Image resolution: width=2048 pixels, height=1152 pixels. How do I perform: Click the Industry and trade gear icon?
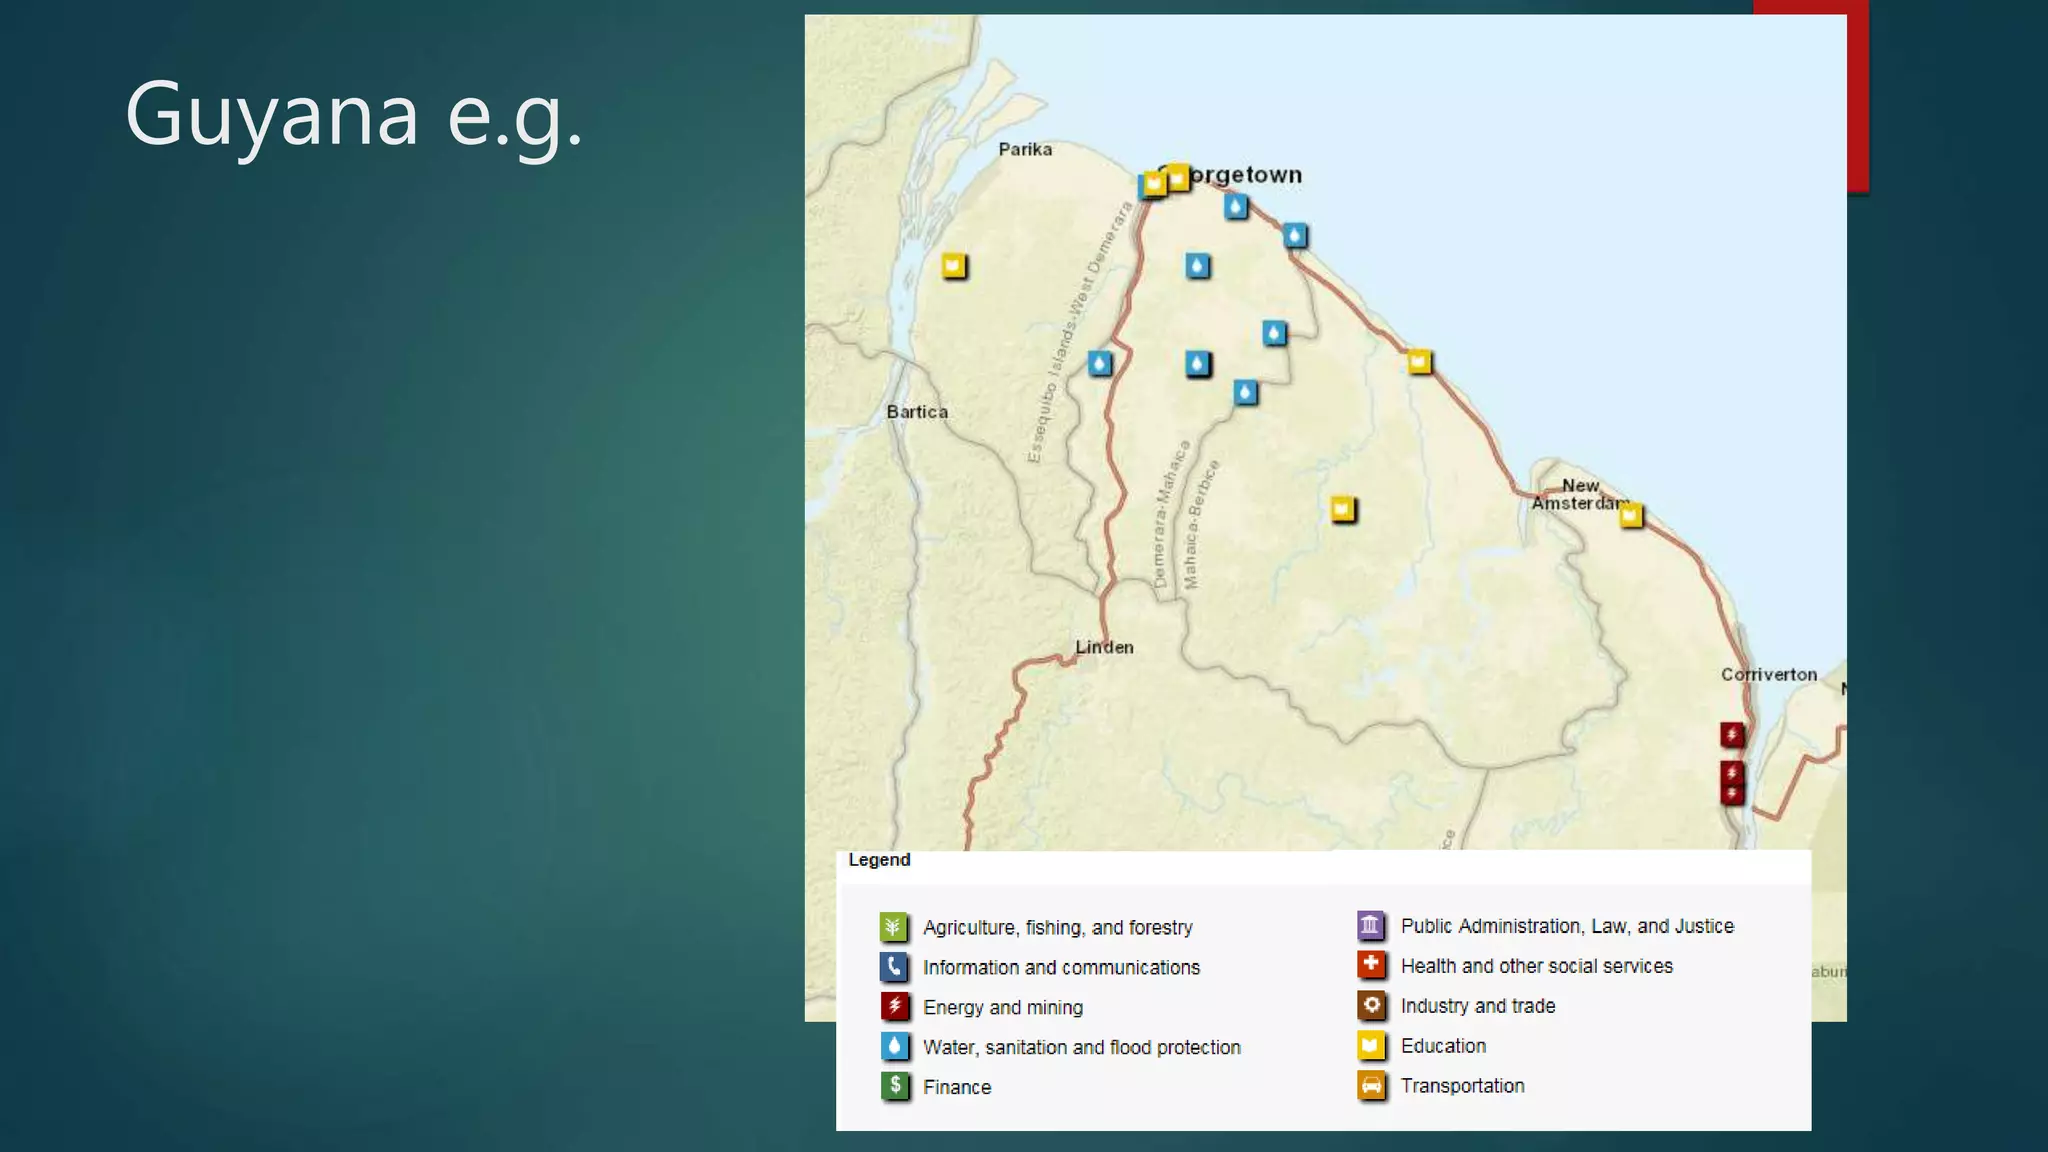point(1370,1005)
